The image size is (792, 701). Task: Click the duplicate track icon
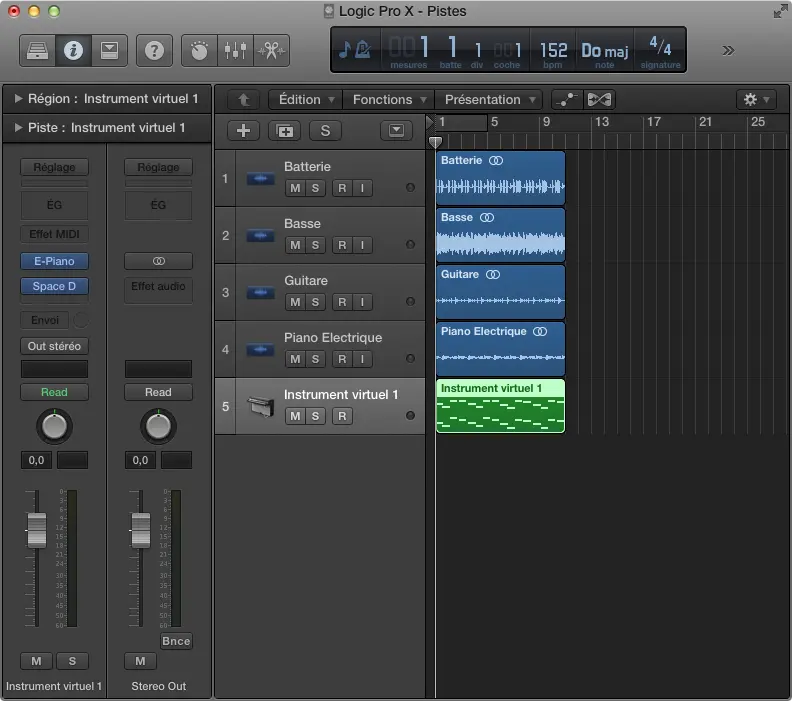[x=285, y=131]
